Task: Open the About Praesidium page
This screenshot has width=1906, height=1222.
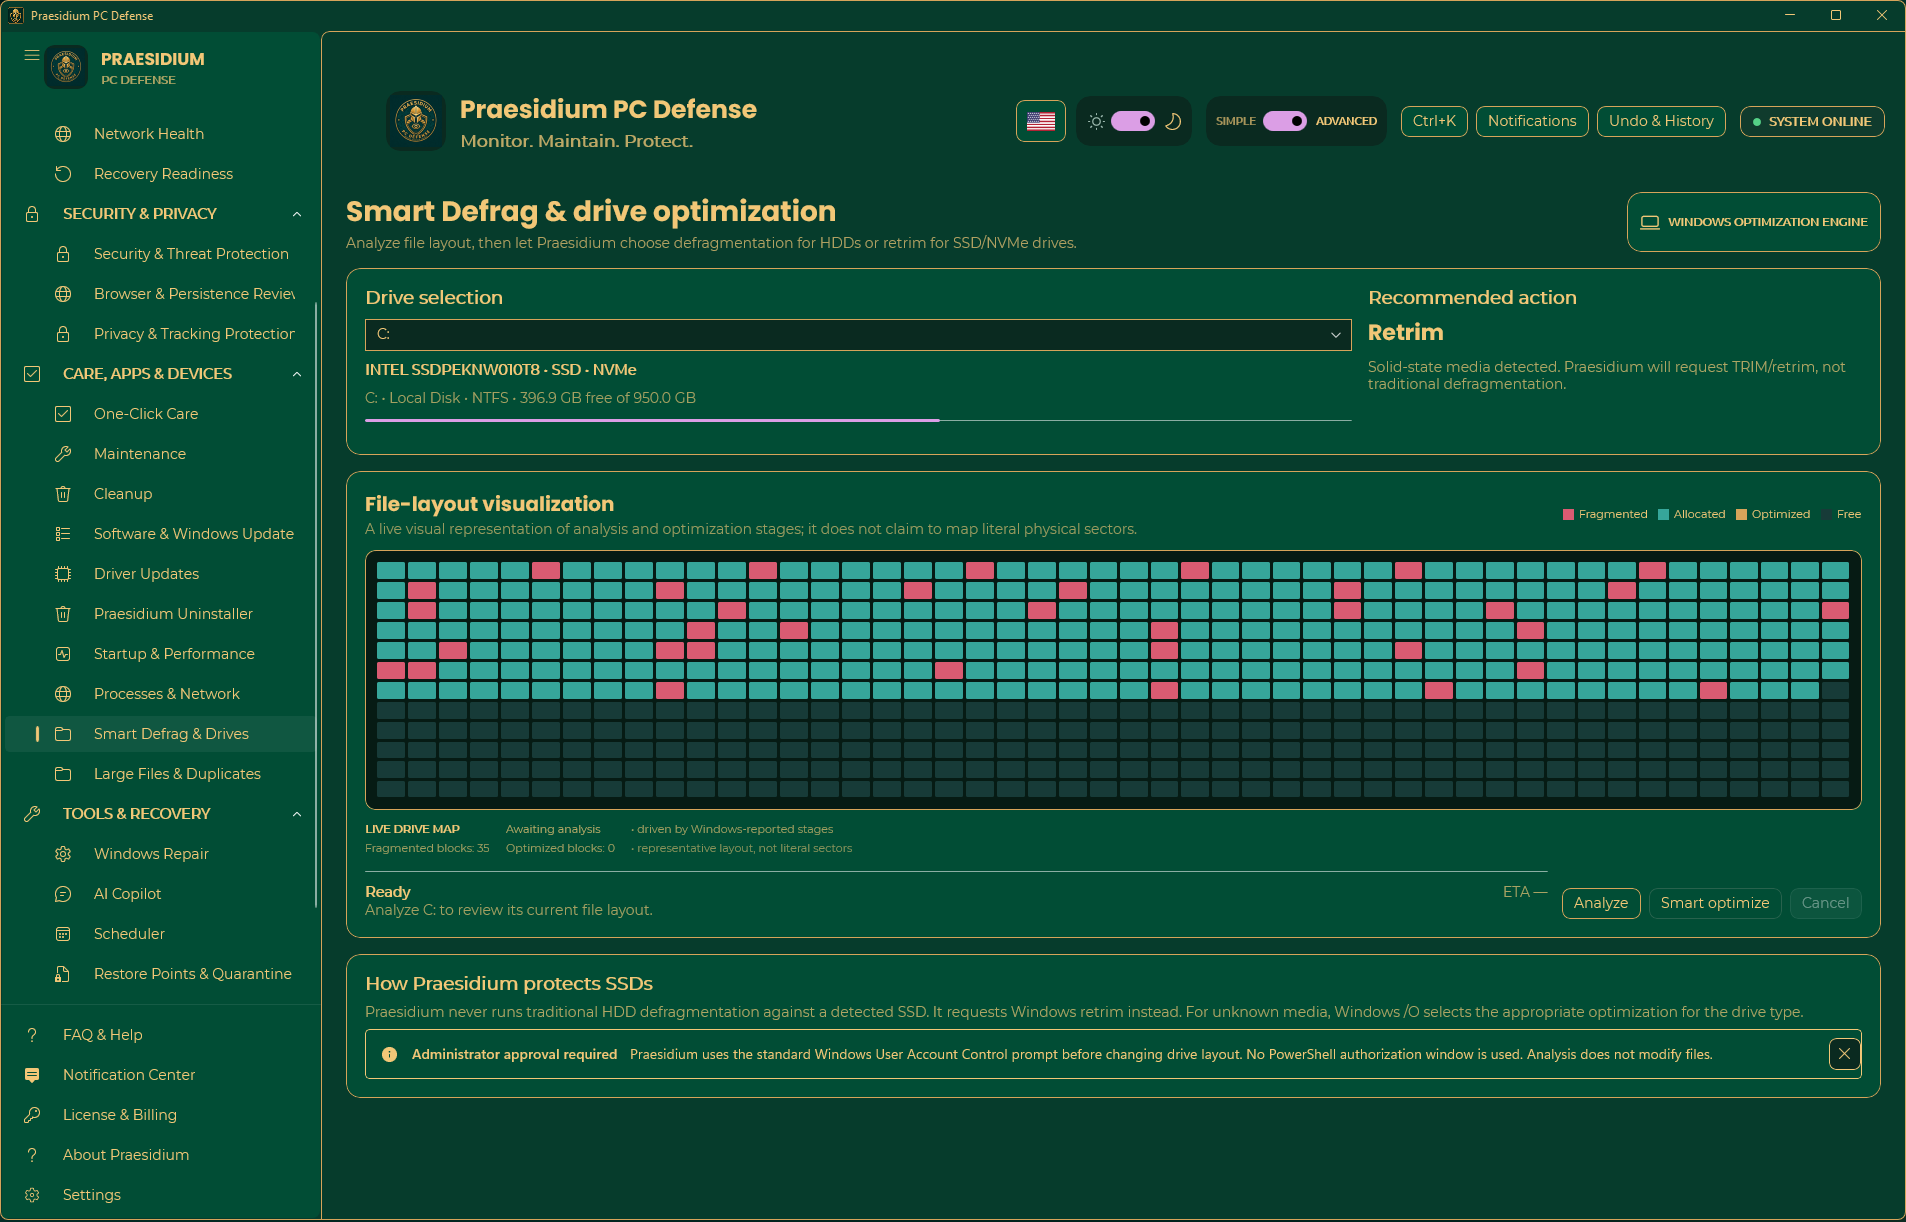Action: (x=160, y=1155)
